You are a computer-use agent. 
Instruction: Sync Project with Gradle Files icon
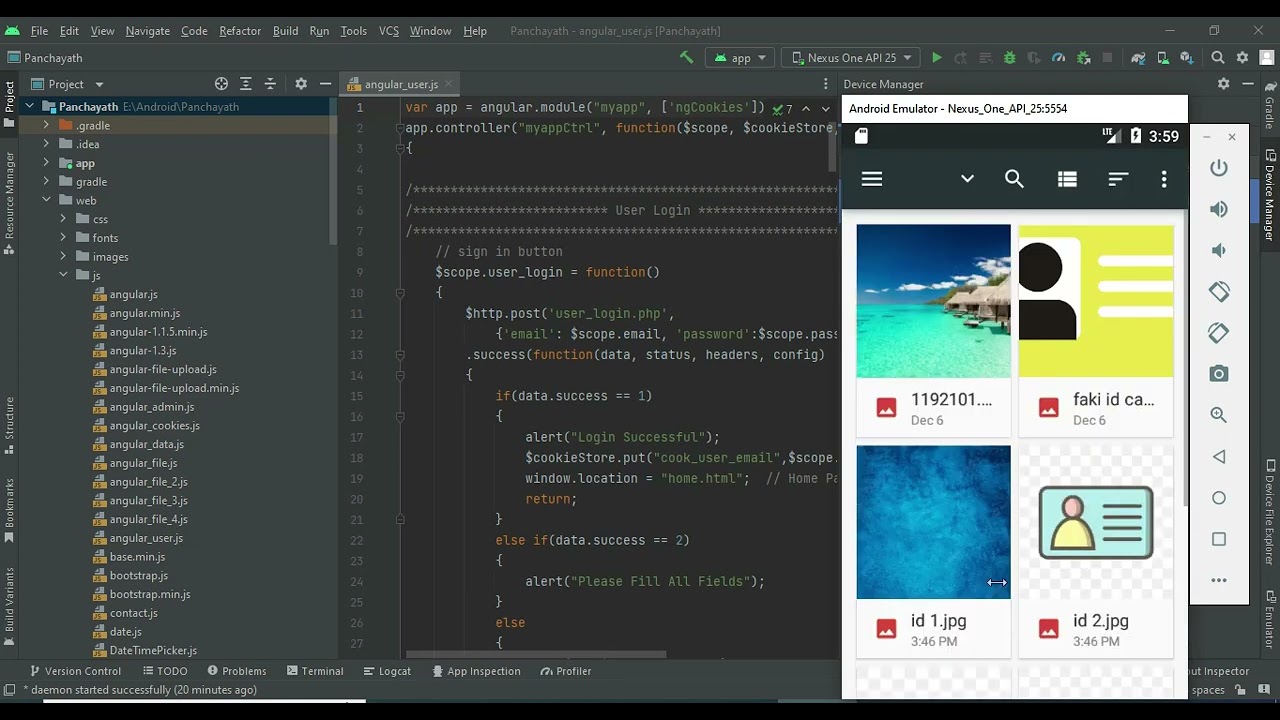(x=1138, y=58)
